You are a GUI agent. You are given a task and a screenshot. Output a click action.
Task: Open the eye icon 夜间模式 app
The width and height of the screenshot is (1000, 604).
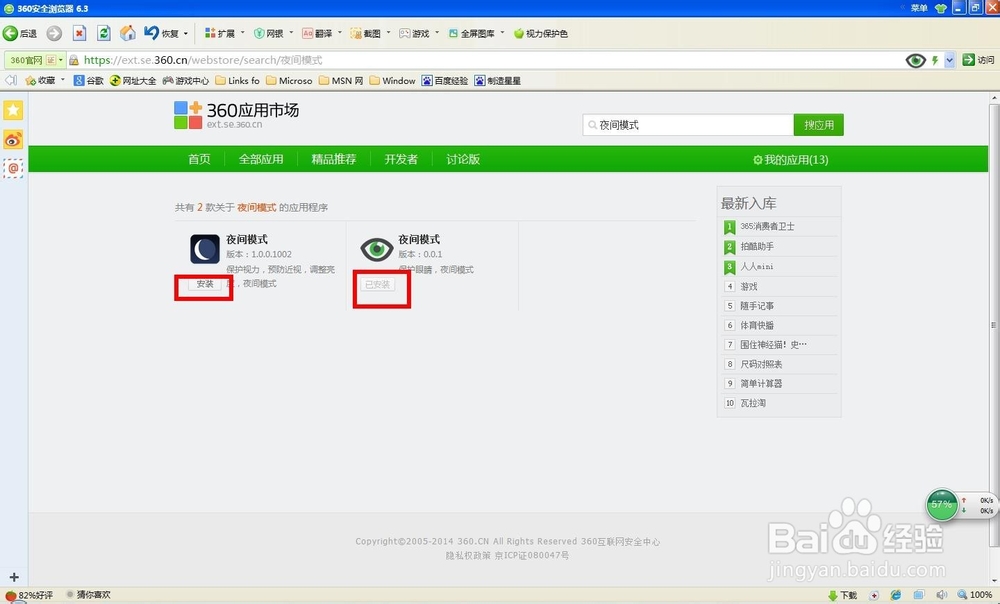(377, 249)
